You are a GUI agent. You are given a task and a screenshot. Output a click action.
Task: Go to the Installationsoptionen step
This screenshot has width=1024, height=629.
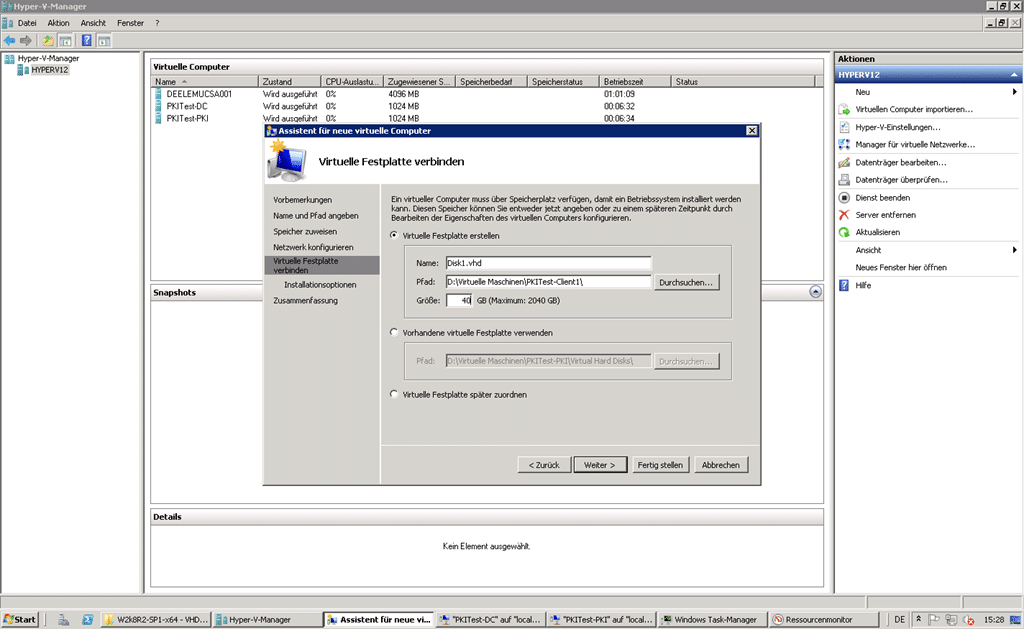(320, 285)
